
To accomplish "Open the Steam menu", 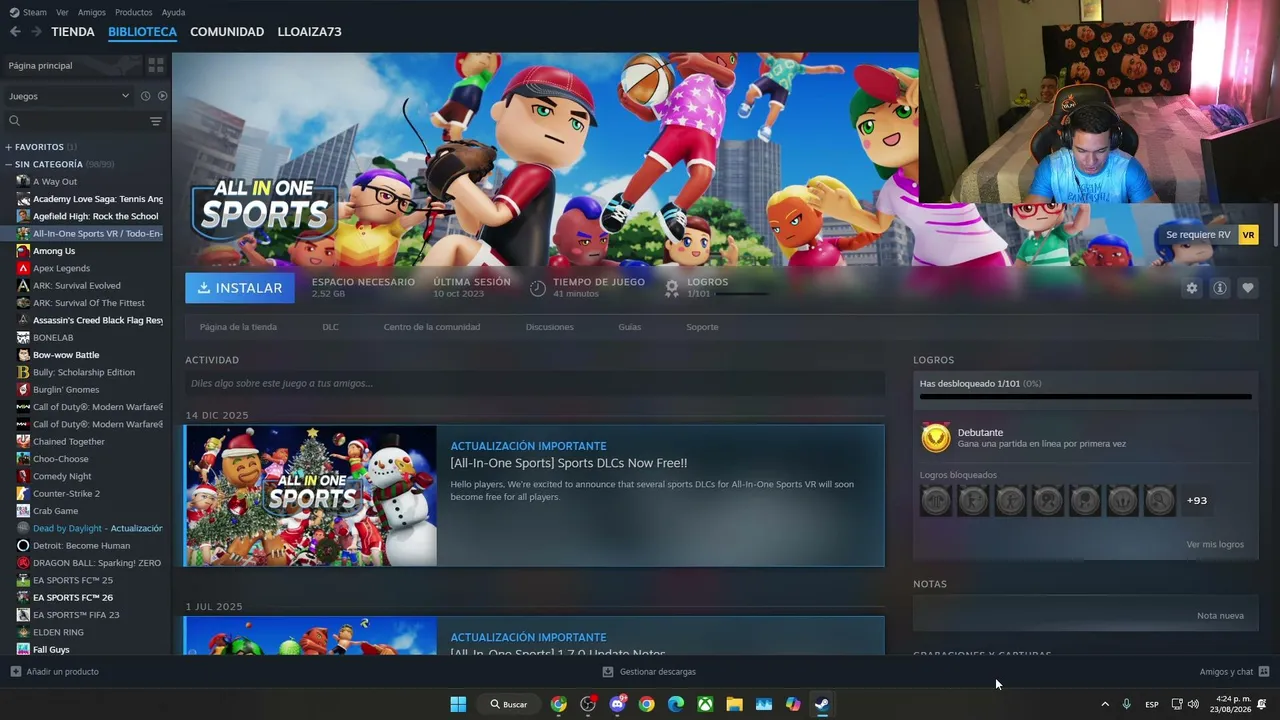I will pyautogui.click(x=28, y=12).
